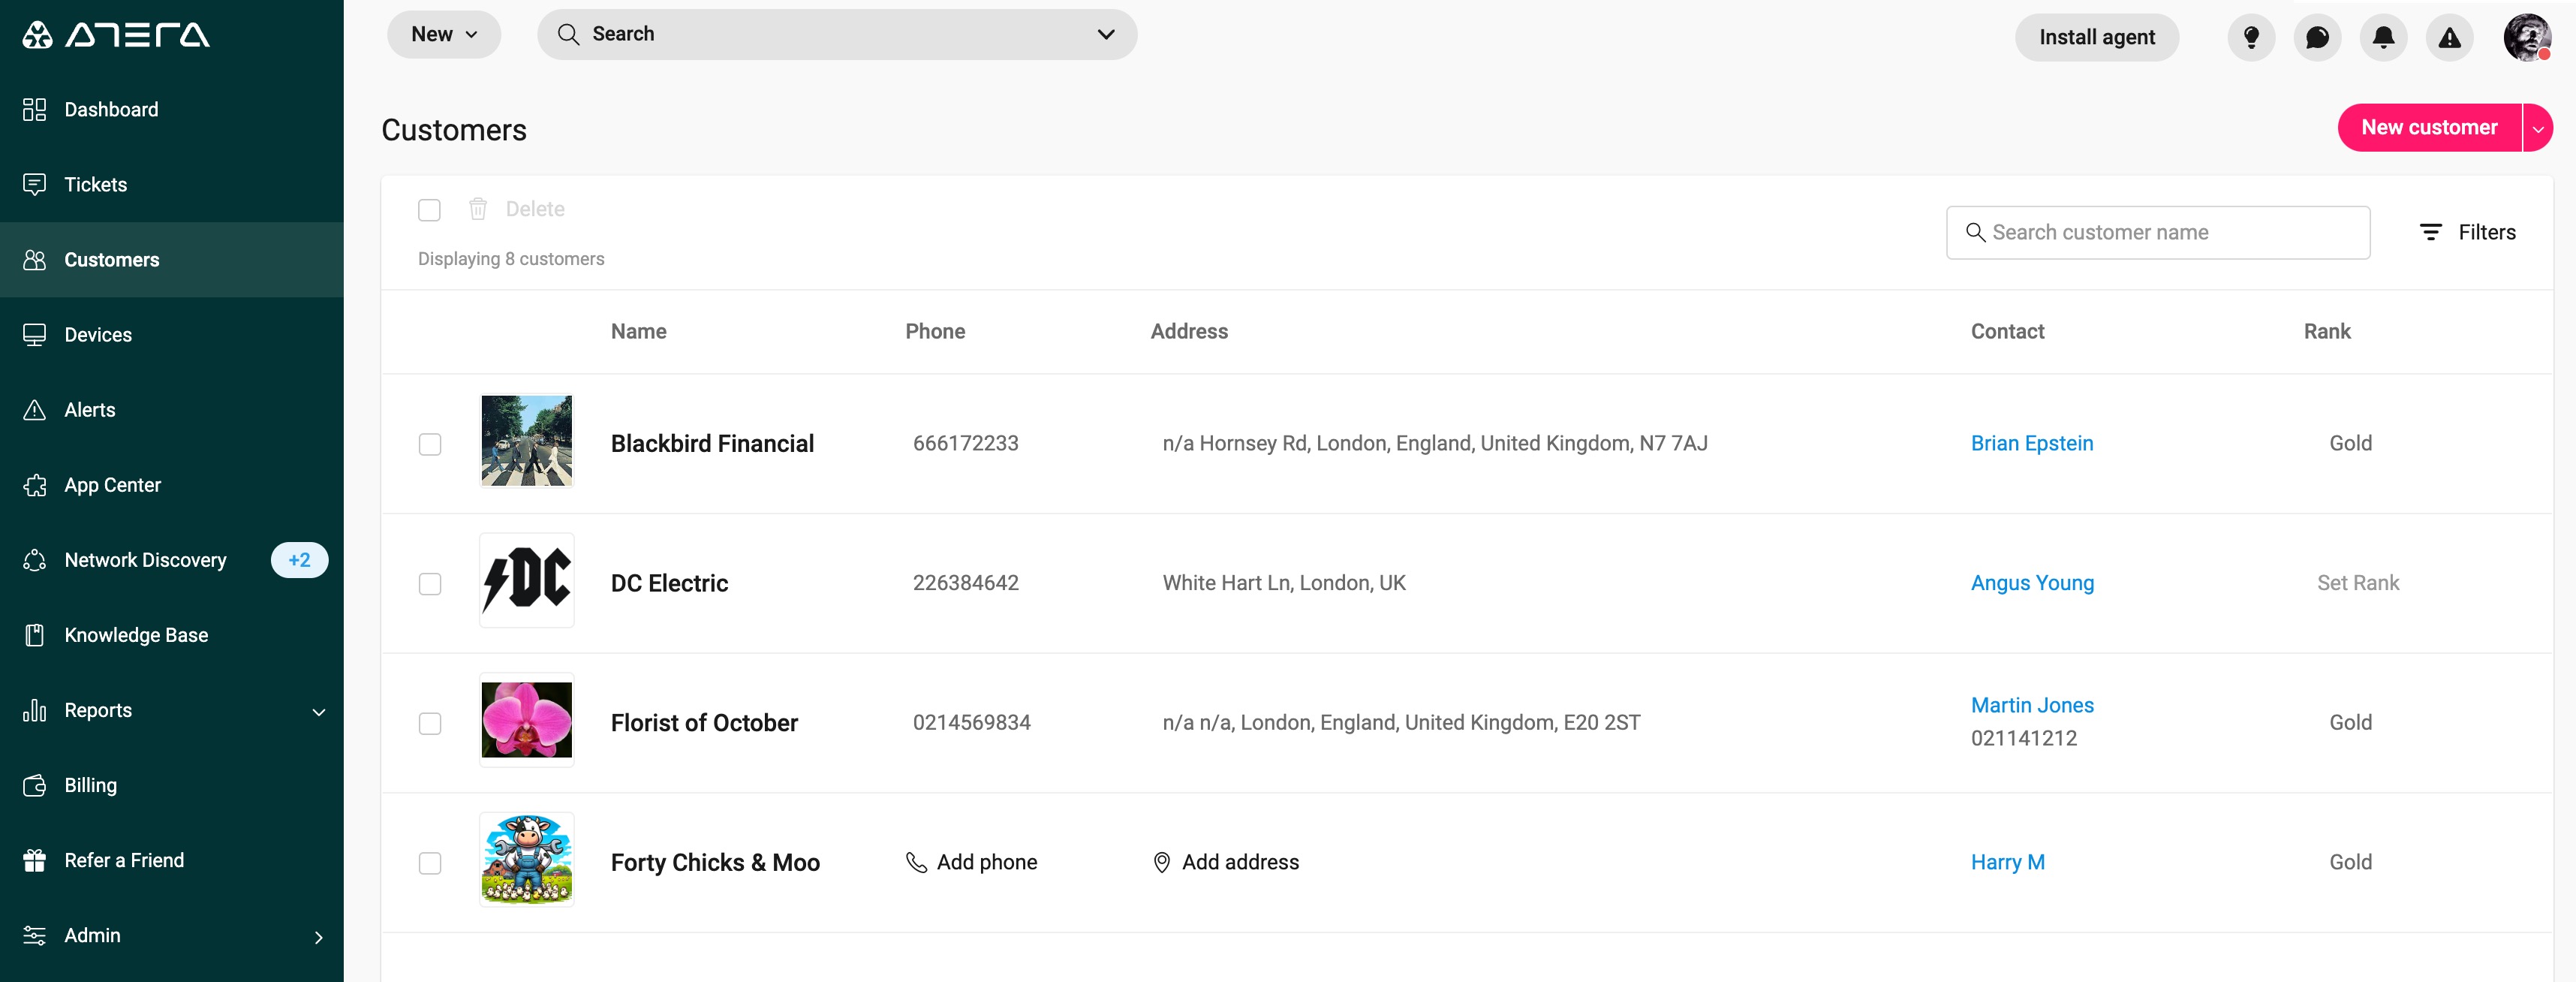2576x982 pixels.
Task: Click the +2 badge on Network Discovery
Action: coord(299,560)
